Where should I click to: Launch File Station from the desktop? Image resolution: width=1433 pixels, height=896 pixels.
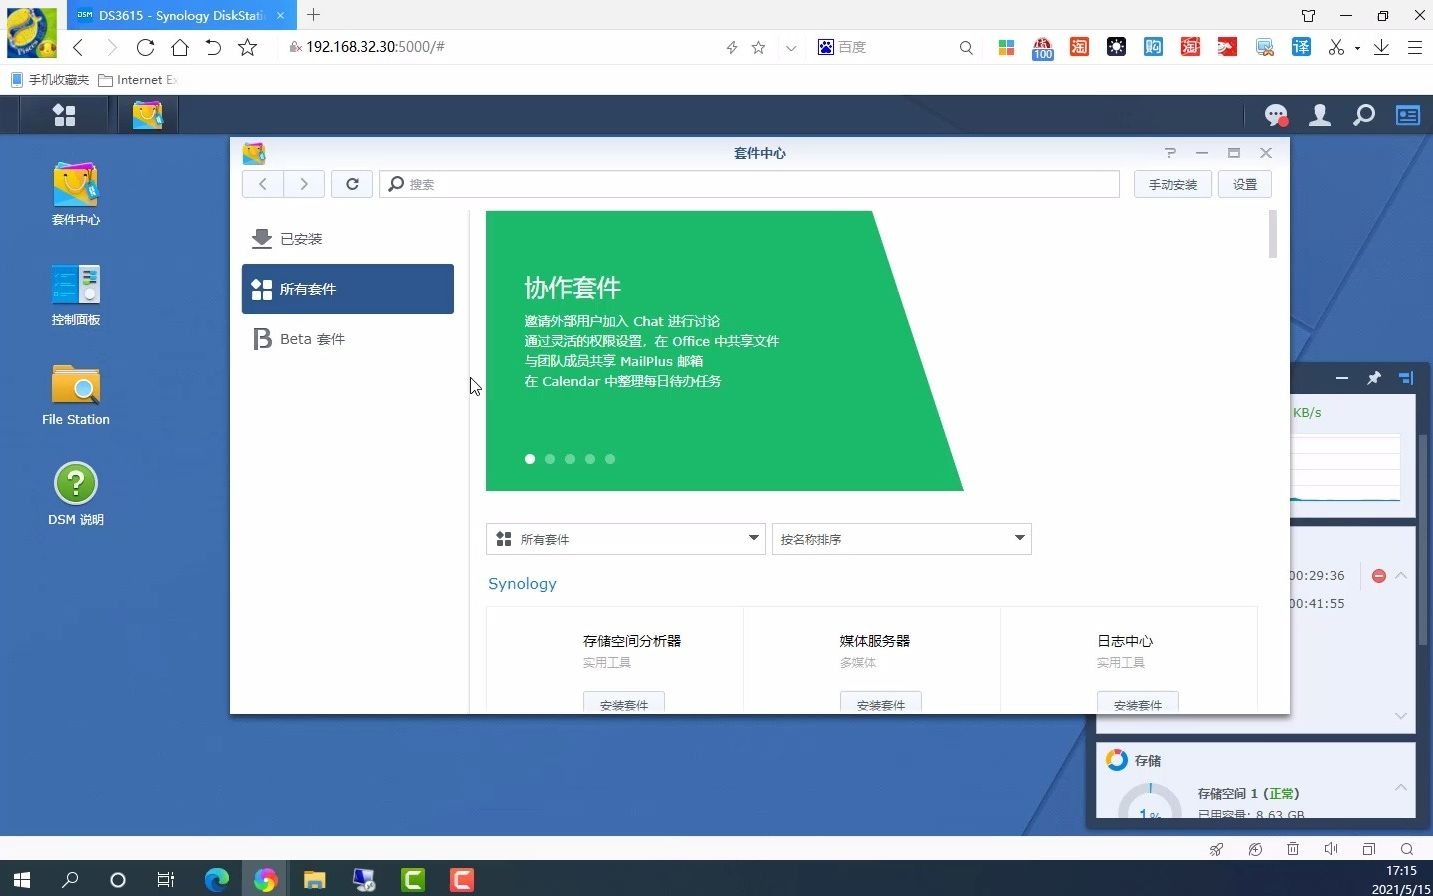[x=76, y=394]
